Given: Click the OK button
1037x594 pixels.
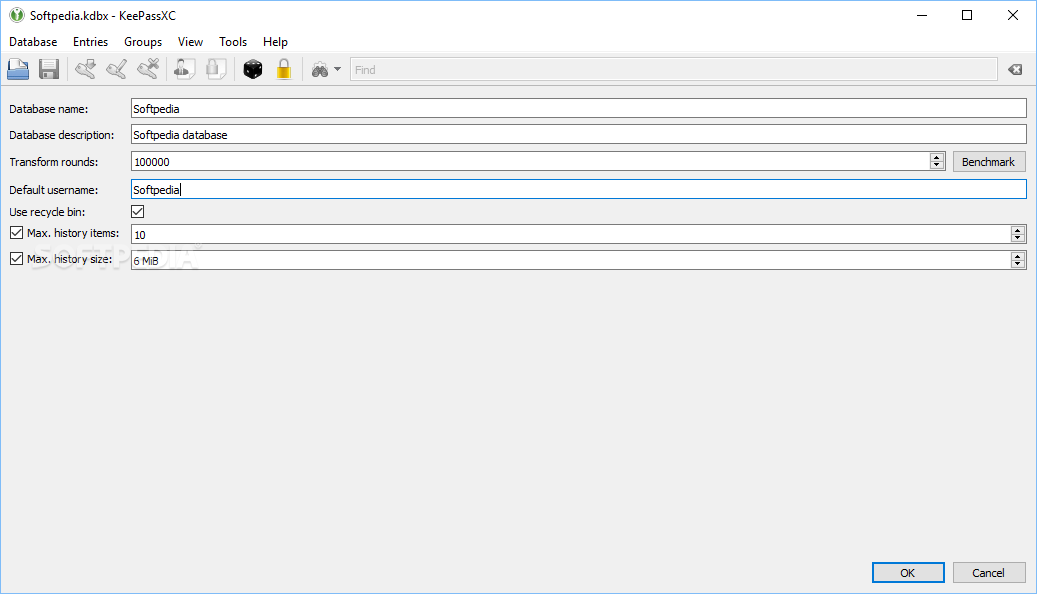Looking at the screenshot, I should (908, 573).
